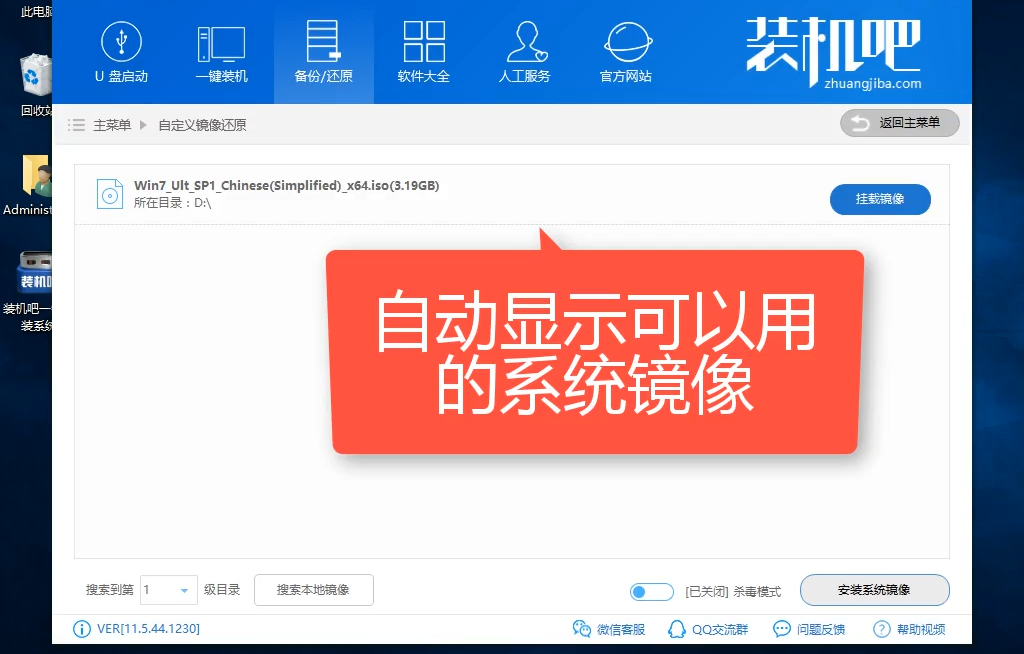Open the 软件大全 software grid icon
The width and height of the screenshot is (1024, 654).
click(424, 42)
